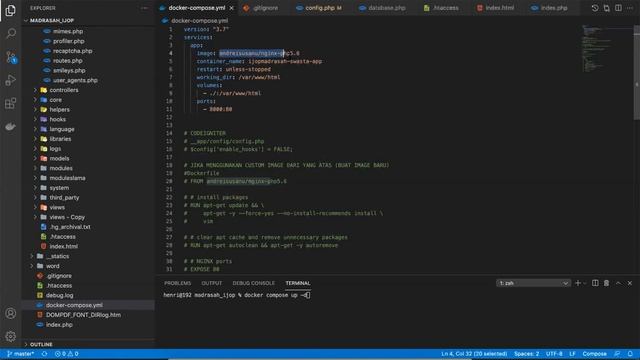
Task: Change language mode Compose
Action: click(x=594, y=354)
